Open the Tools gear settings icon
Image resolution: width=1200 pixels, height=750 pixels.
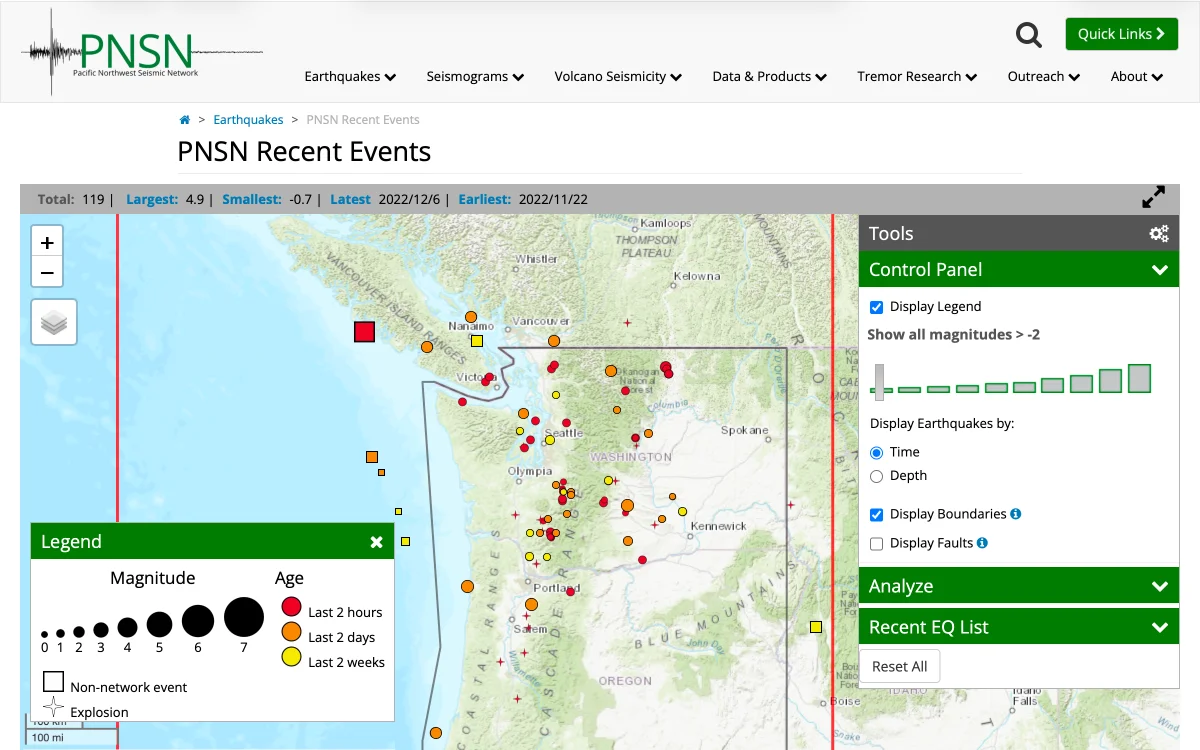click(1159, 234)
